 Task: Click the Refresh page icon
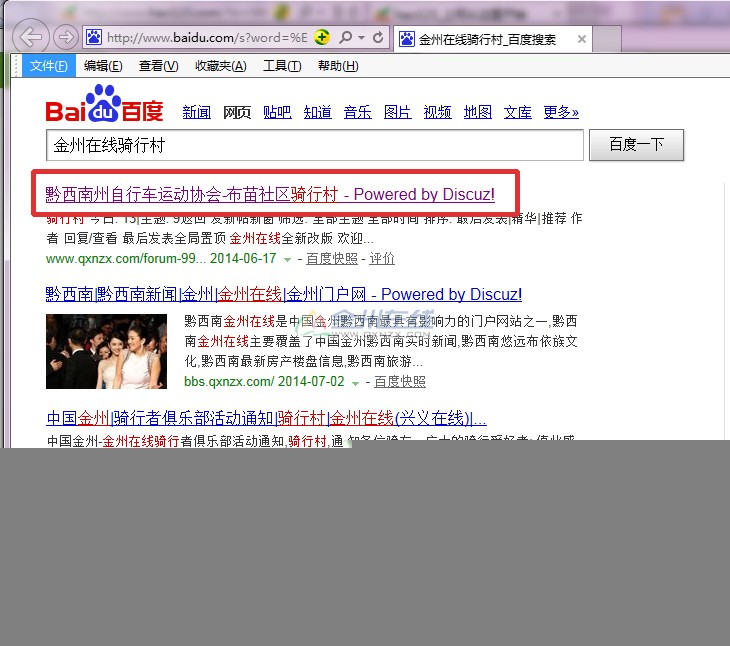pyautogui.click(x=378, y=37)
